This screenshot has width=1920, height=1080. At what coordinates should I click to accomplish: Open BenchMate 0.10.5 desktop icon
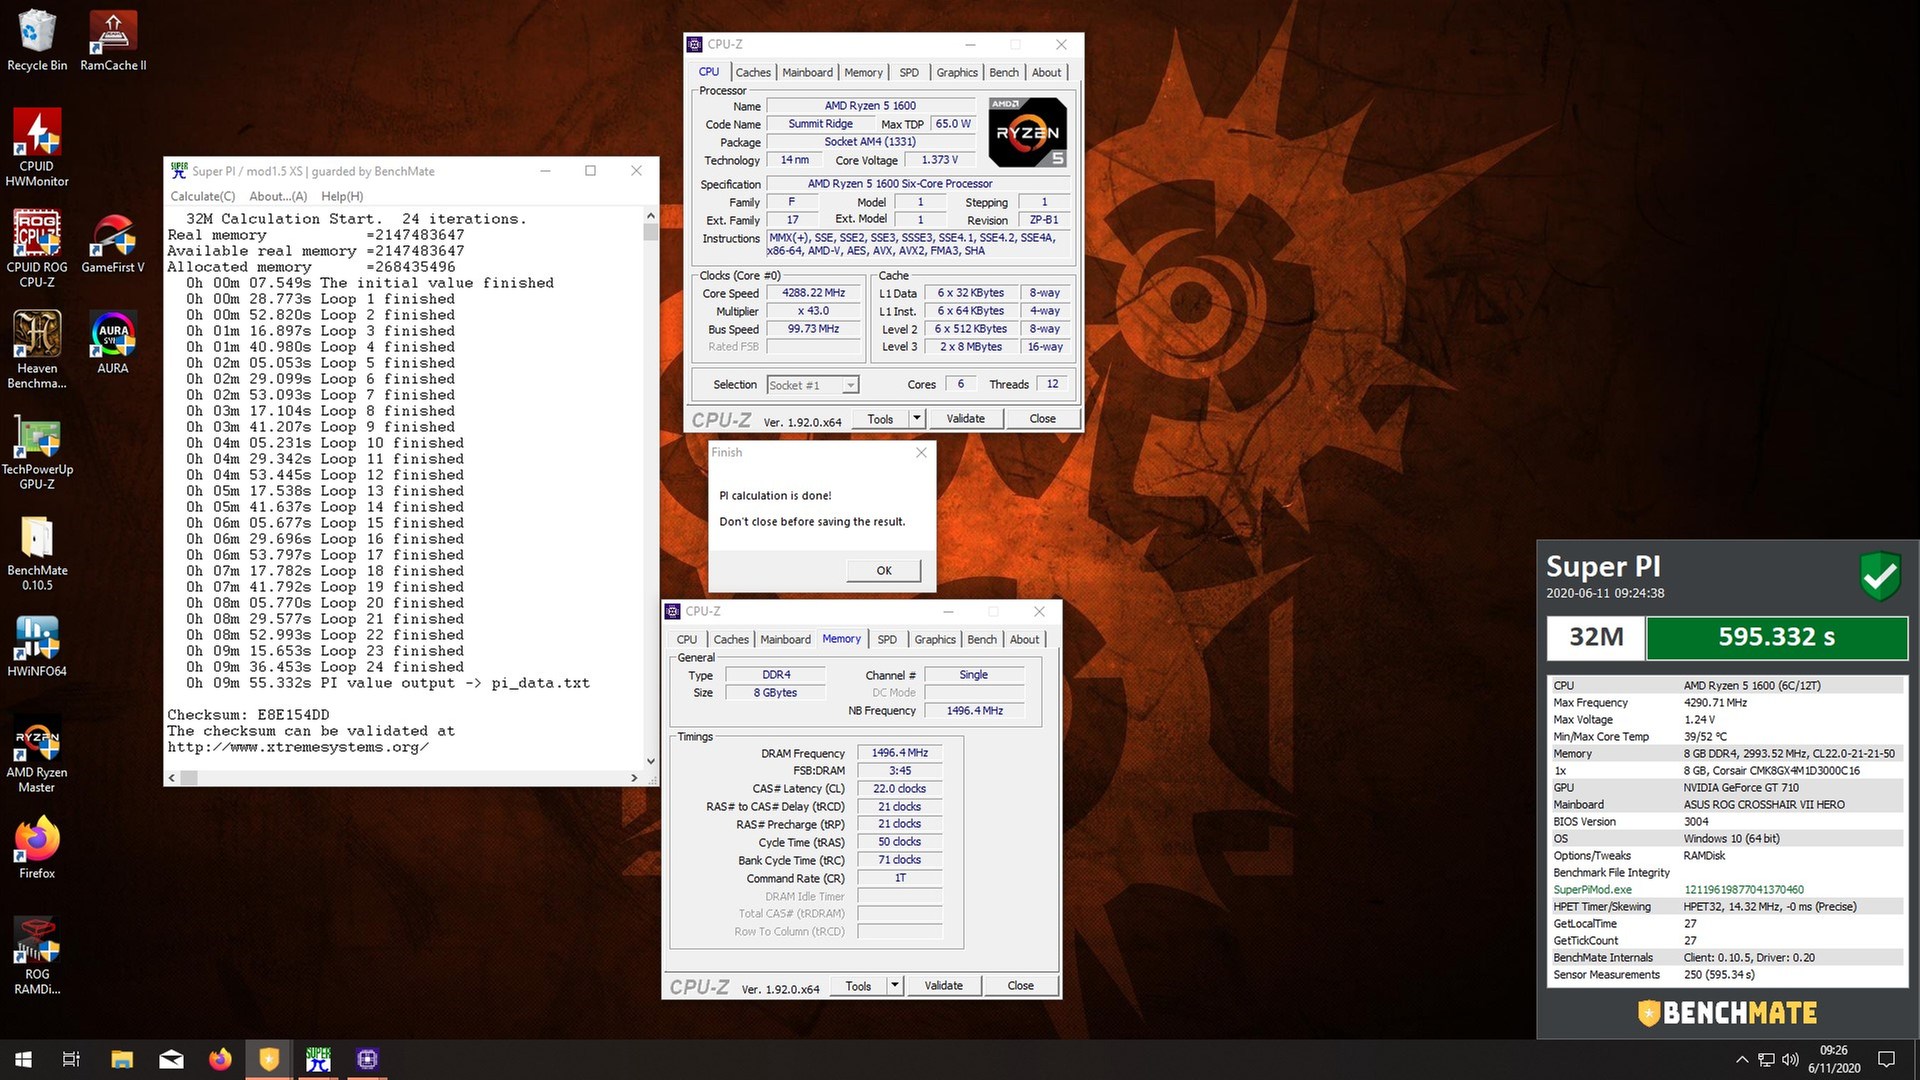[x=37, y=552]
